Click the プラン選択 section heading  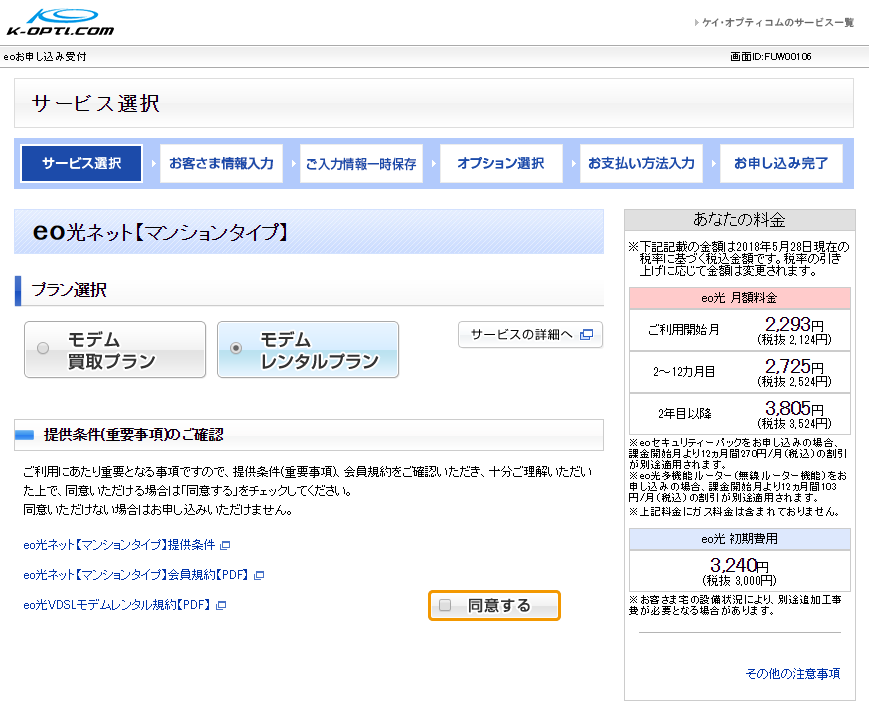coord(69,290)
